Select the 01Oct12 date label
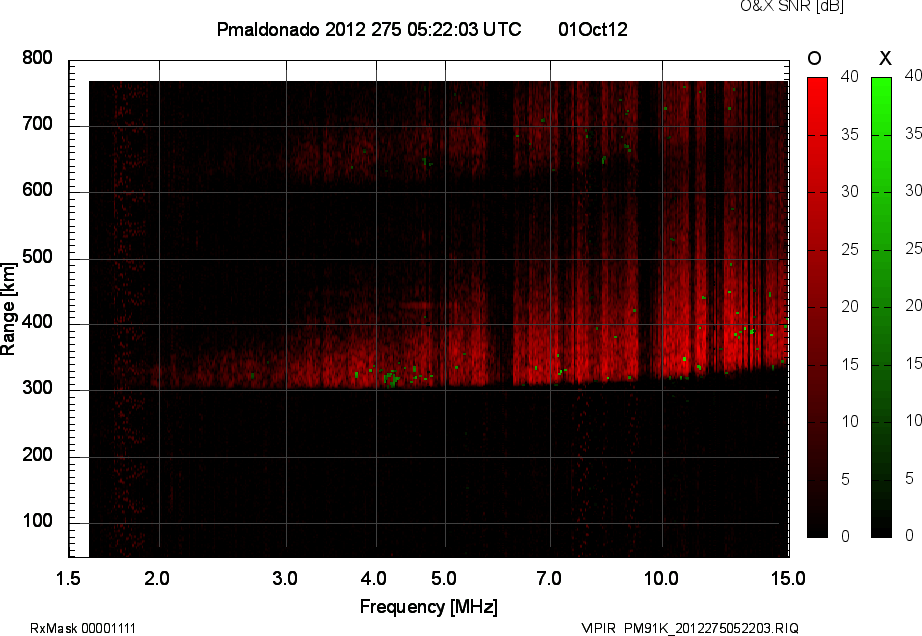Screen dimensions: 922x636 coord(593,30)
